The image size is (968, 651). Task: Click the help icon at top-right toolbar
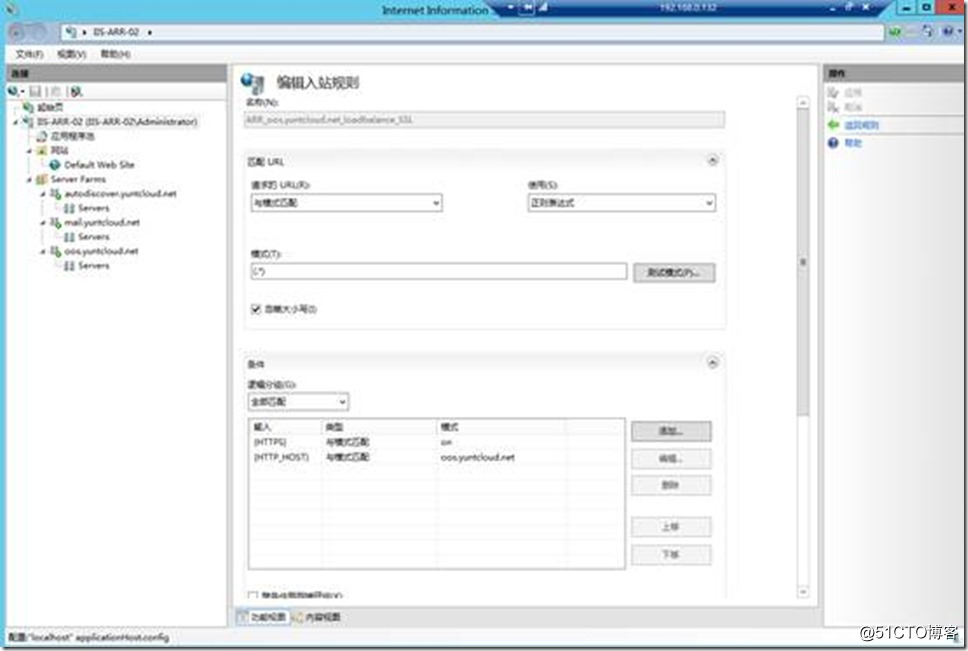948,31
